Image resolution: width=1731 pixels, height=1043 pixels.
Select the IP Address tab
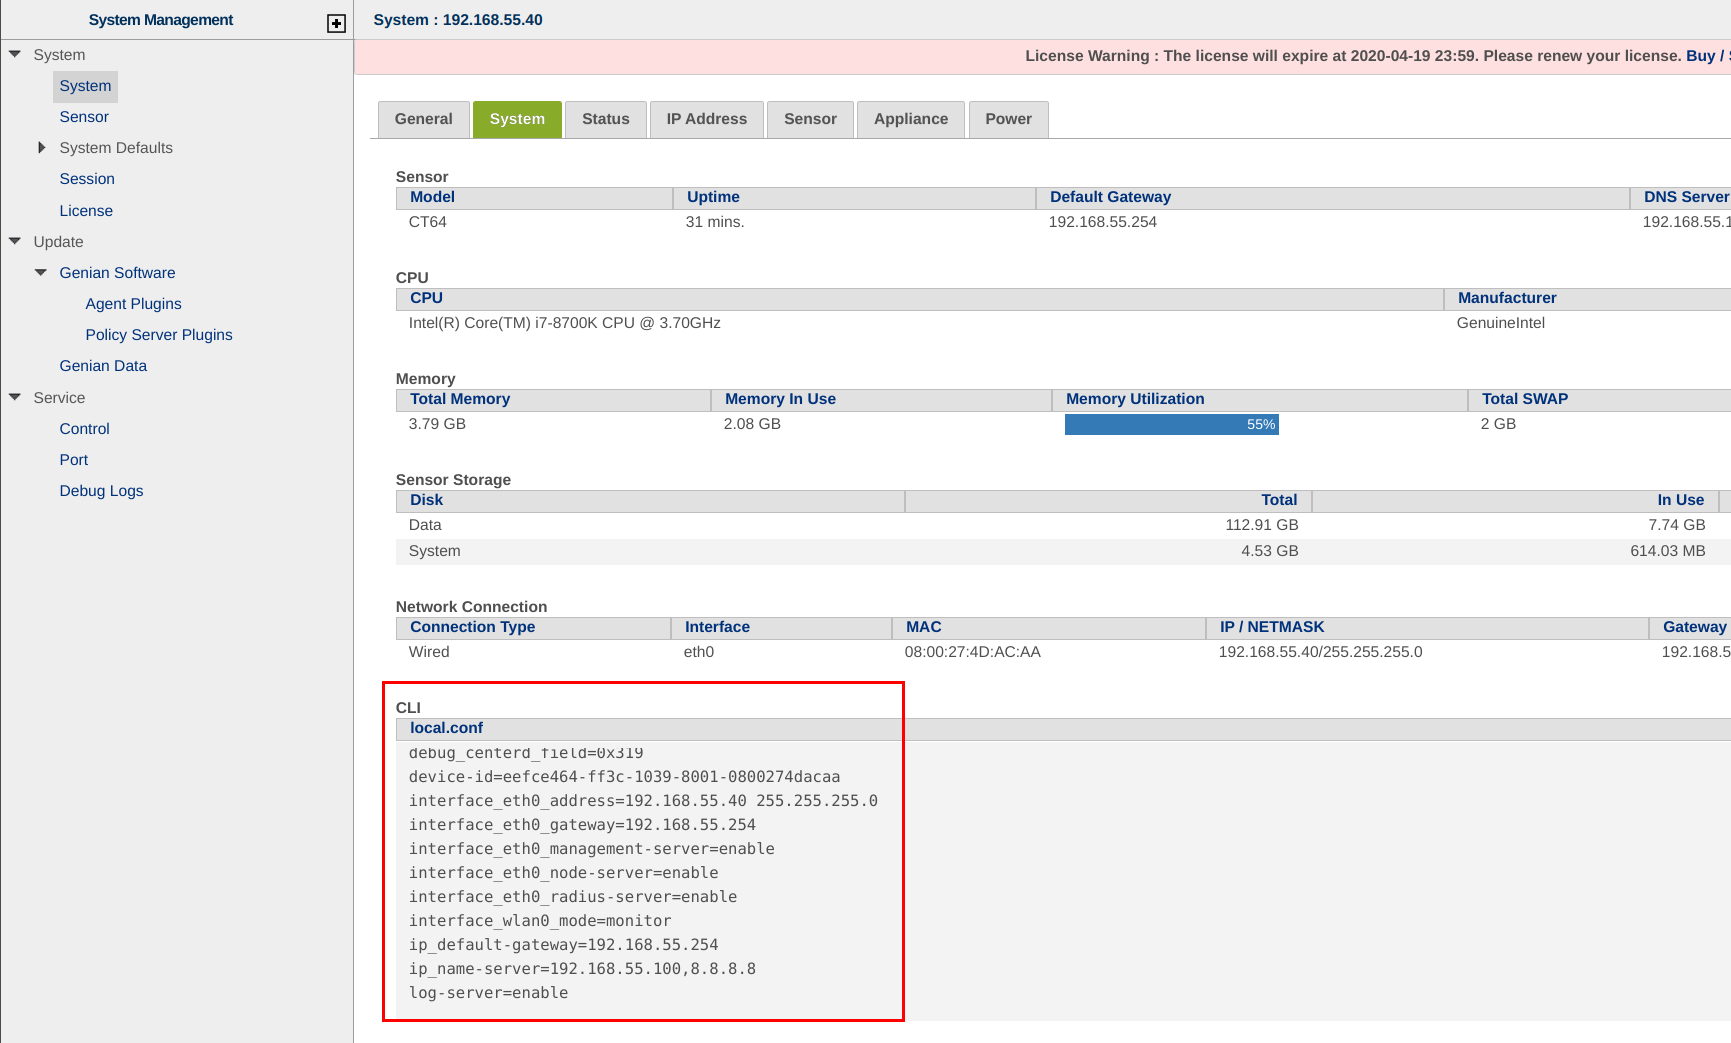coord(706,119)
